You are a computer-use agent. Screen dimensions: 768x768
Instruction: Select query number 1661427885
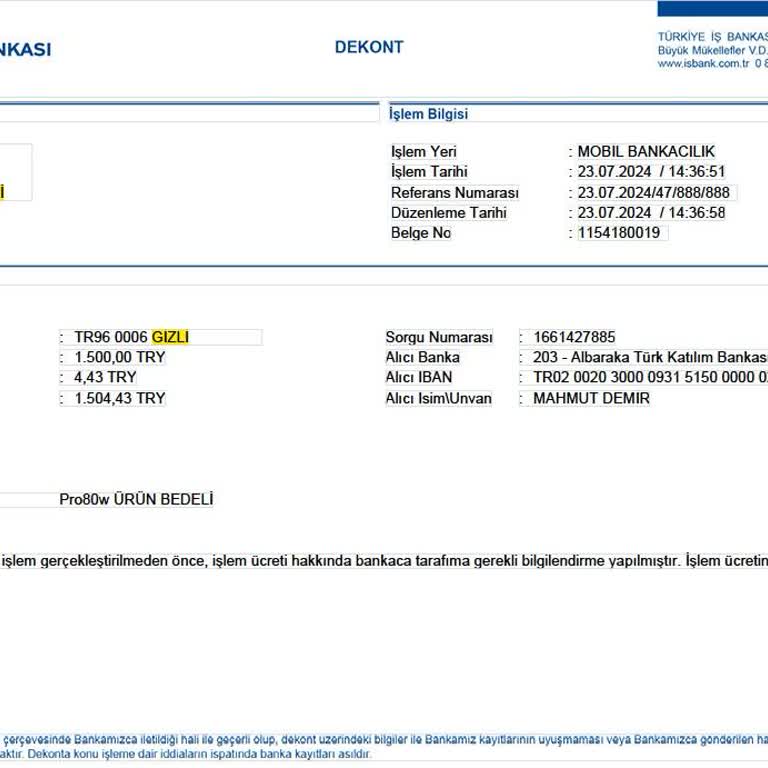pos(574,337)
